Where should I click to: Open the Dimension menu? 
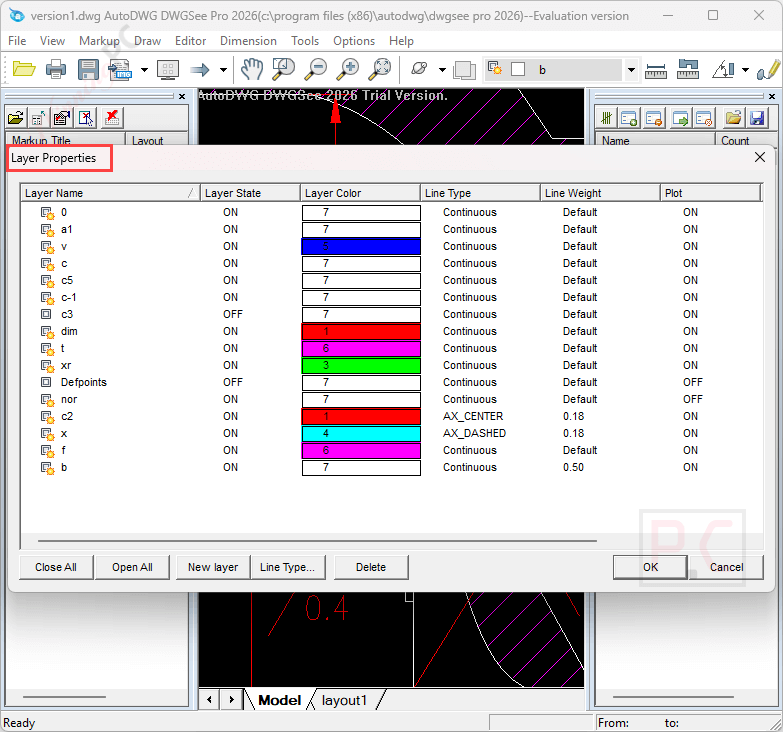248,41
